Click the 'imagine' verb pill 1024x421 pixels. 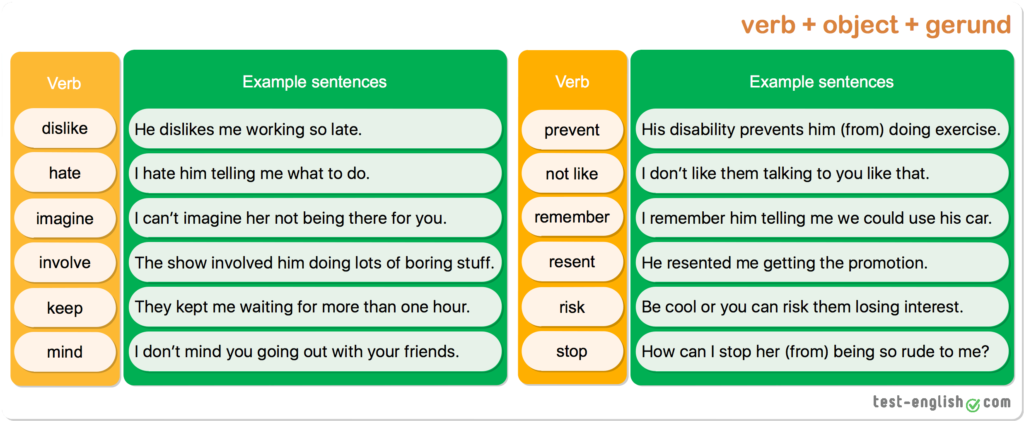click(x=65, y=218)
